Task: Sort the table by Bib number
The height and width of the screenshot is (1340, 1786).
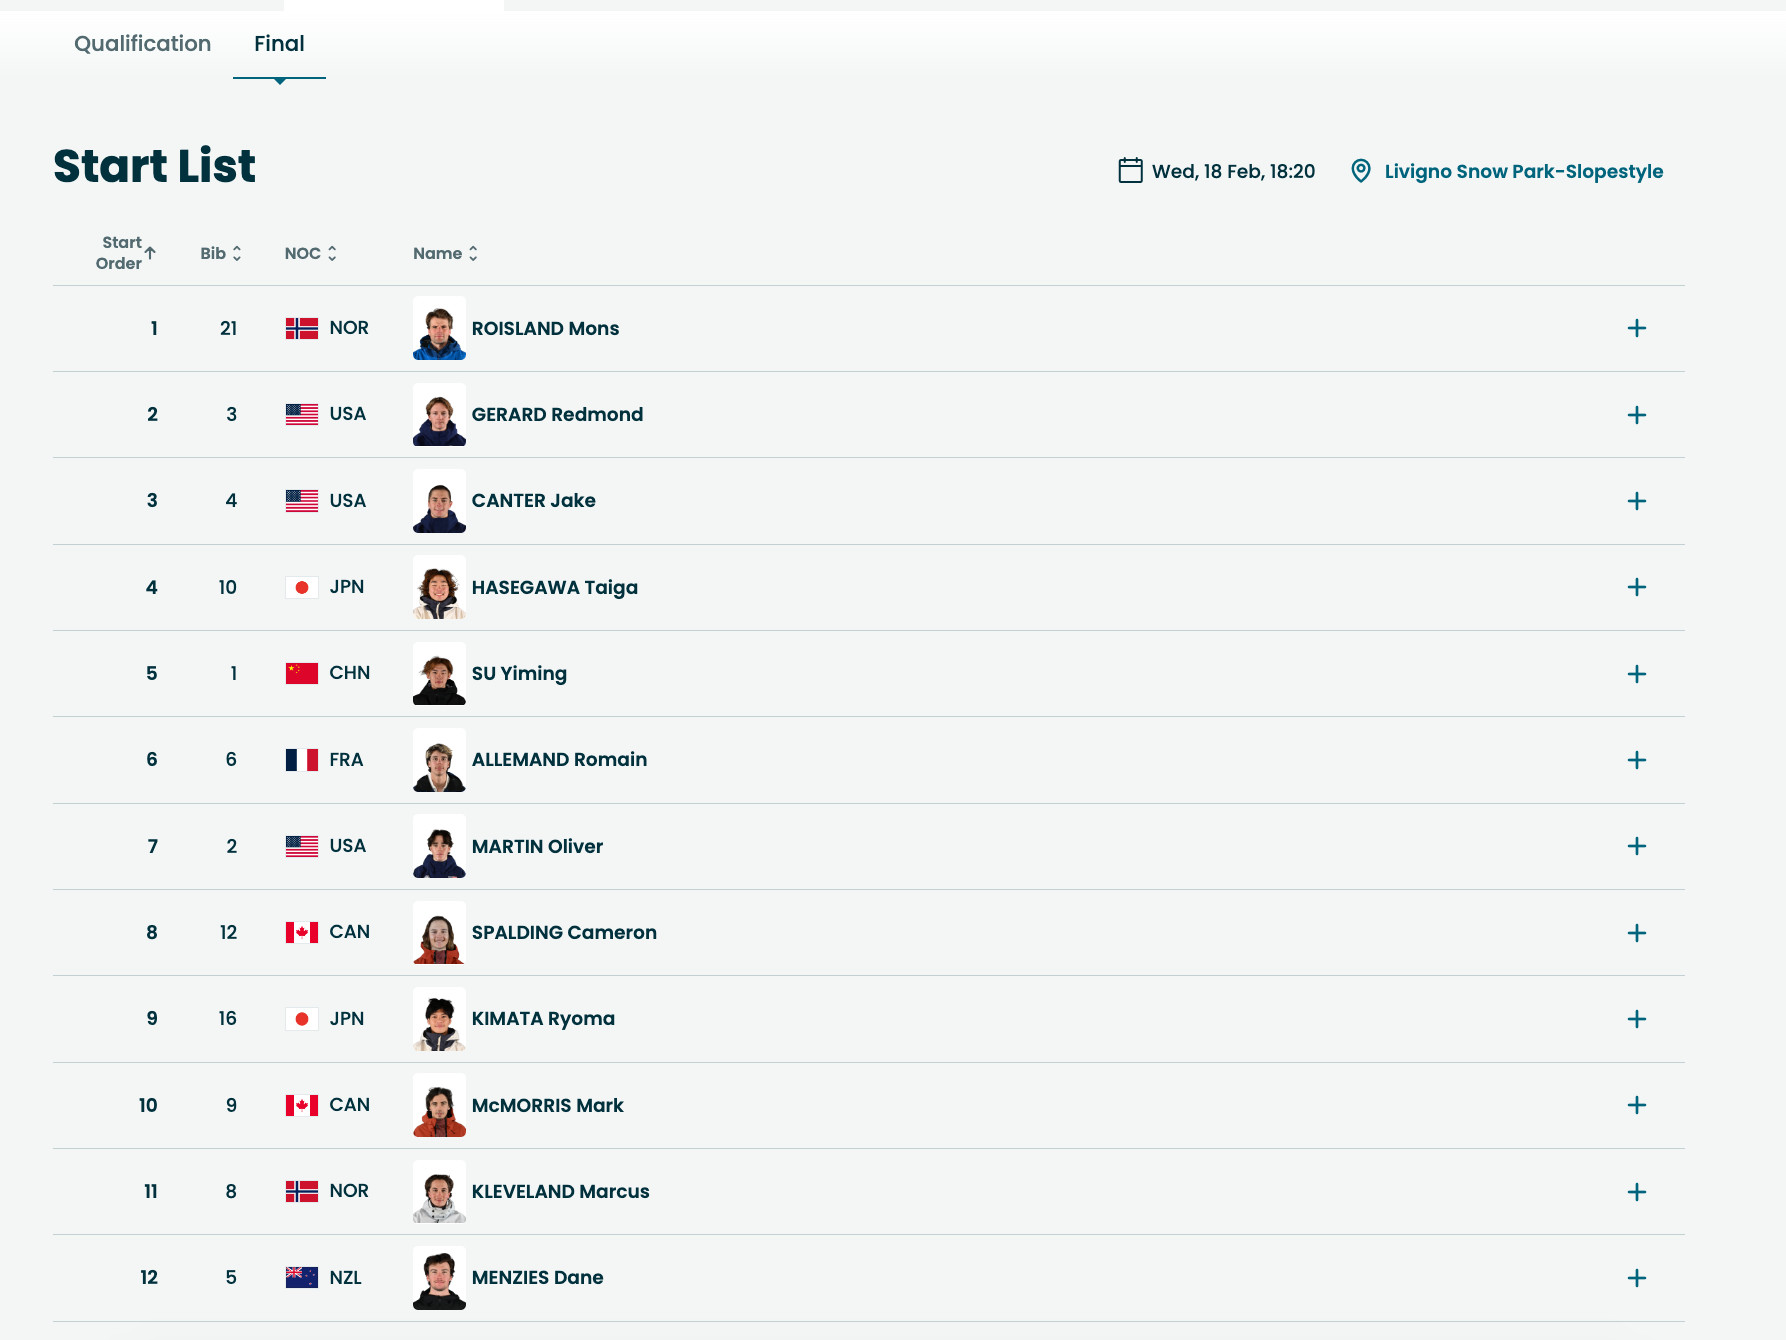Action: (220, 254)
